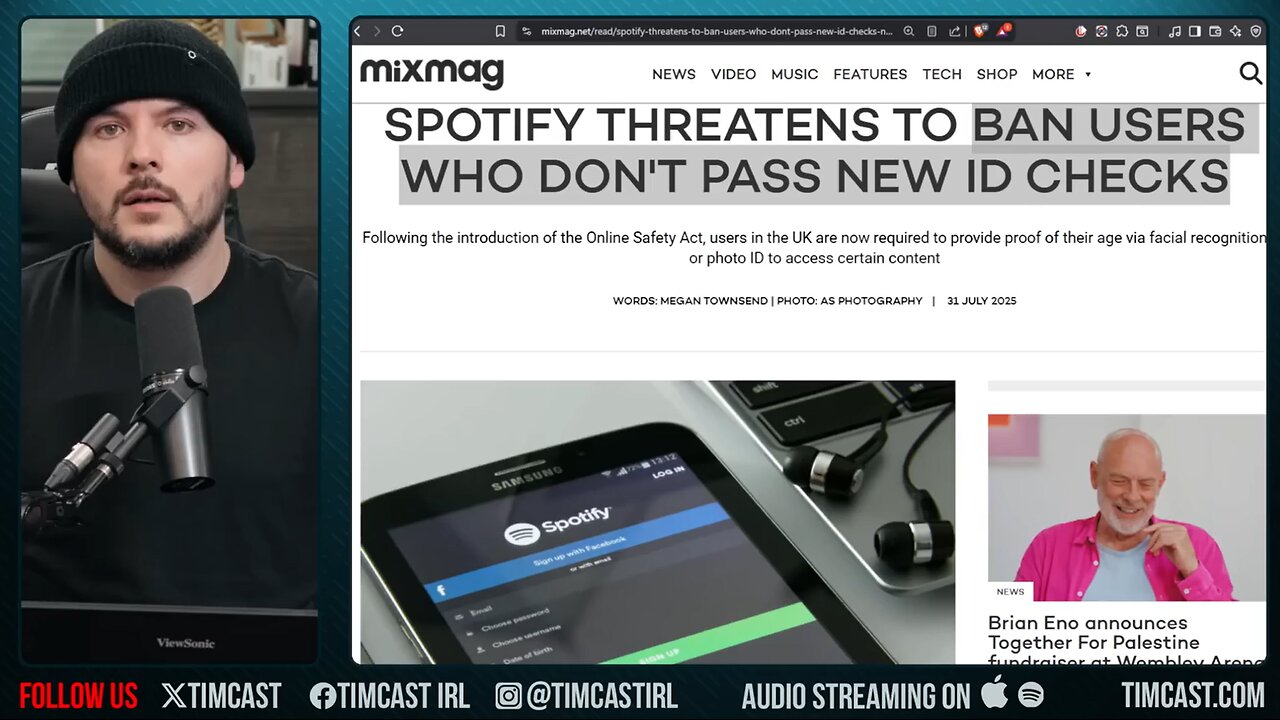Click TIMCAST.COM in bottom banner

coord(1192,696)
